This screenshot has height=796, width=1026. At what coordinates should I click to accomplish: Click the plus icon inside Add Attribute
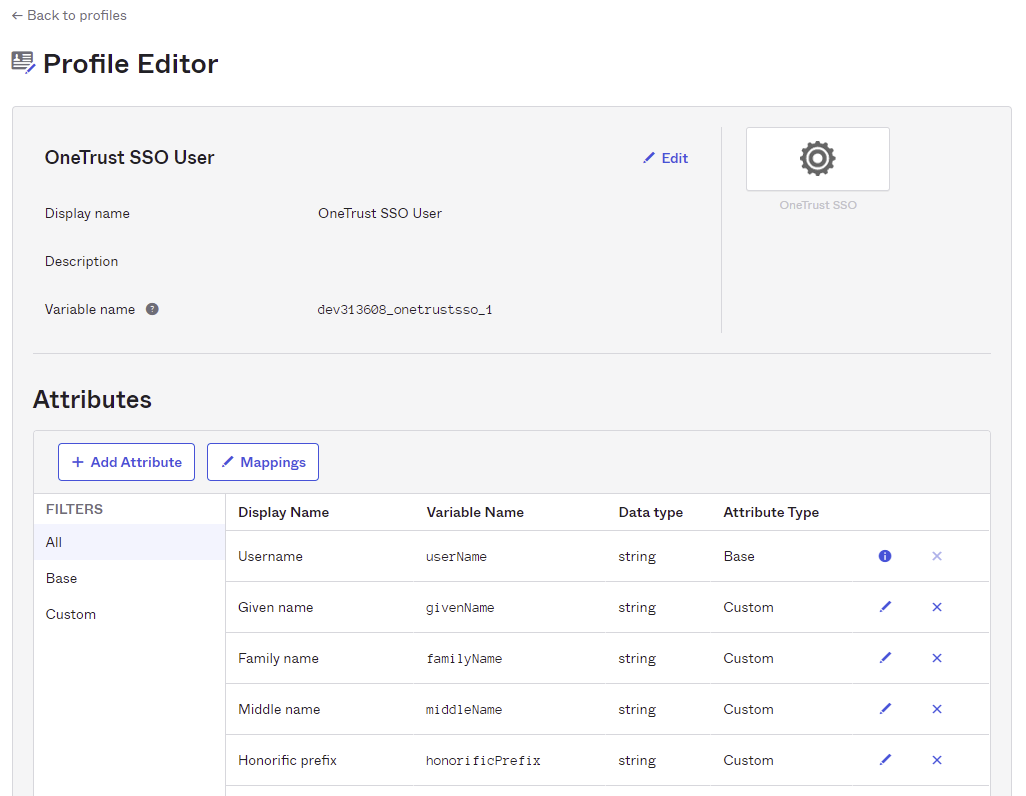[x=75, y=462]
